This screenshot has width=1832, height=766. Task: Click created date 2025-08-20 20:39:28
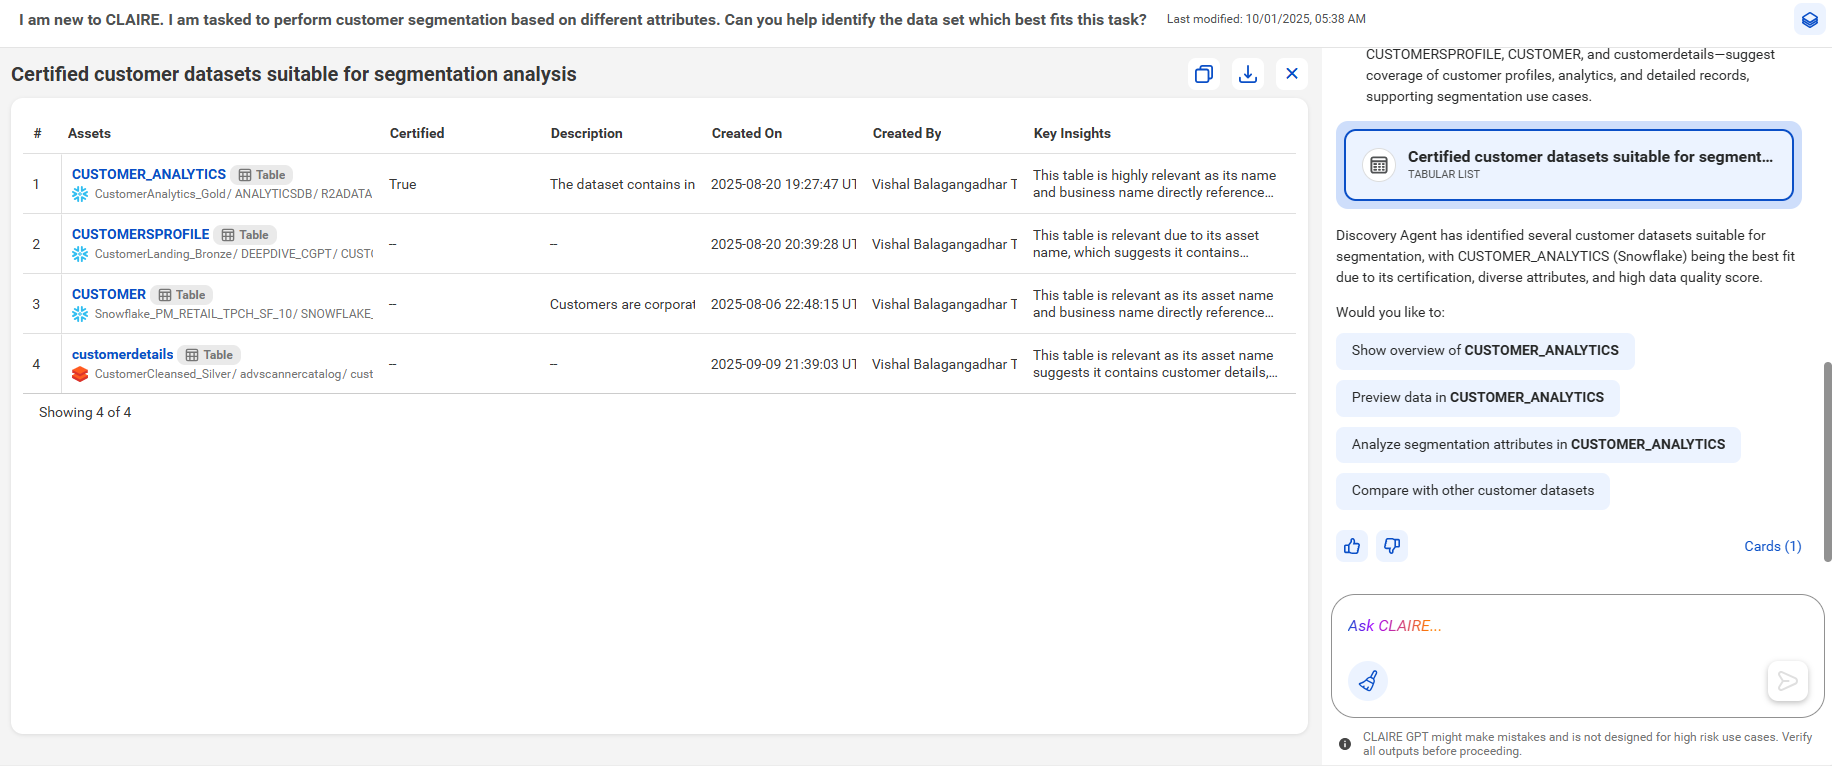tap(784, 244)
